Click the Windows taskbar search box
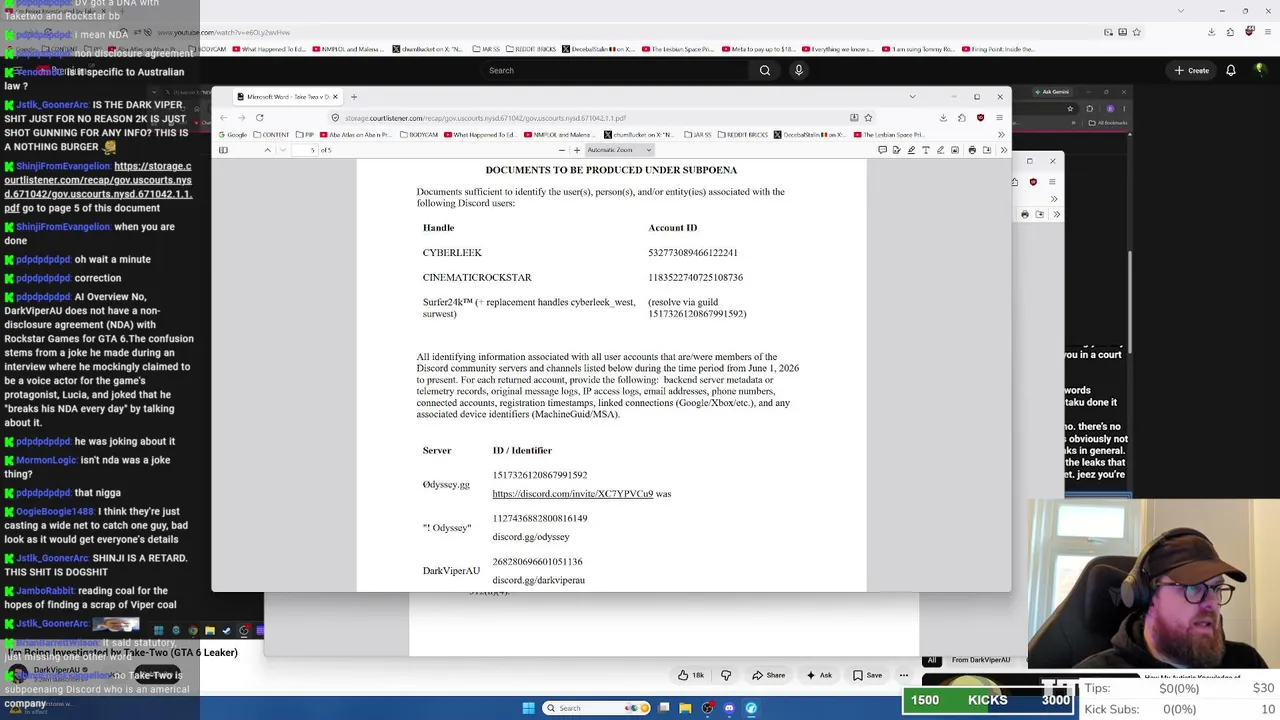This screenshot has width=1280, height=720. [595, 708]
